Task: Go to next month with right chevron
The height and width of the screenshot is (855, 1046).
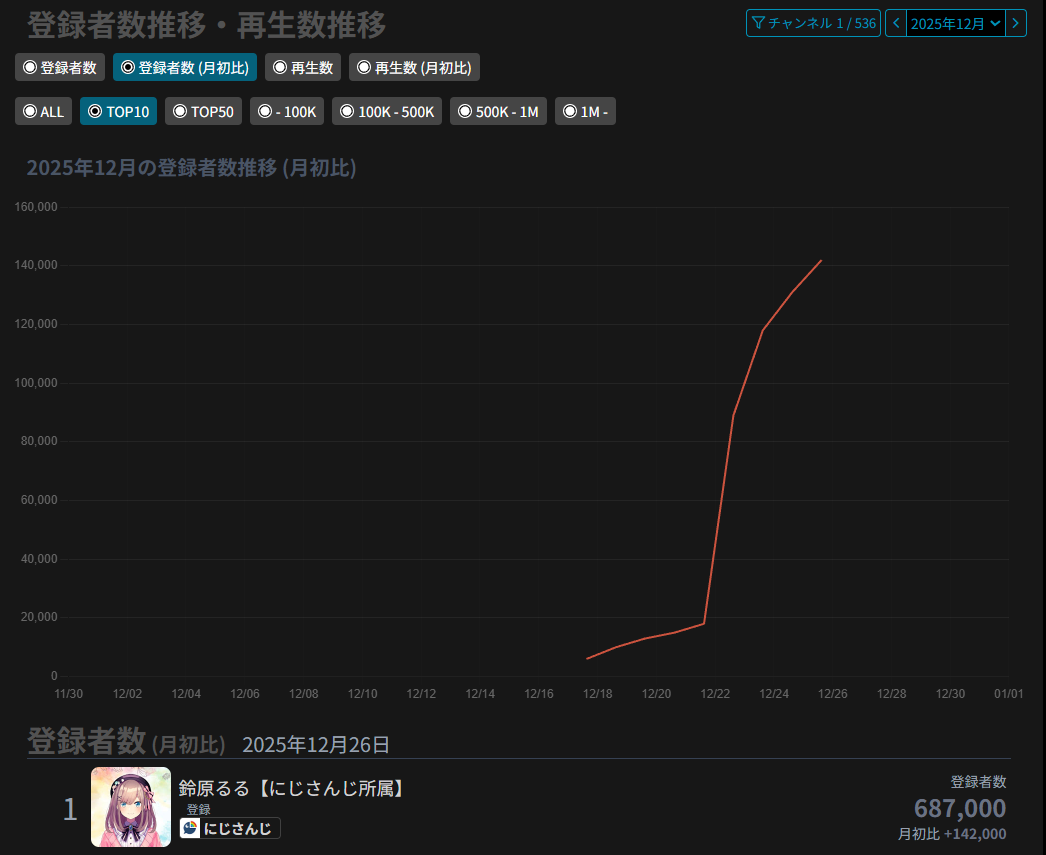Action: (x=1015, y=23)
